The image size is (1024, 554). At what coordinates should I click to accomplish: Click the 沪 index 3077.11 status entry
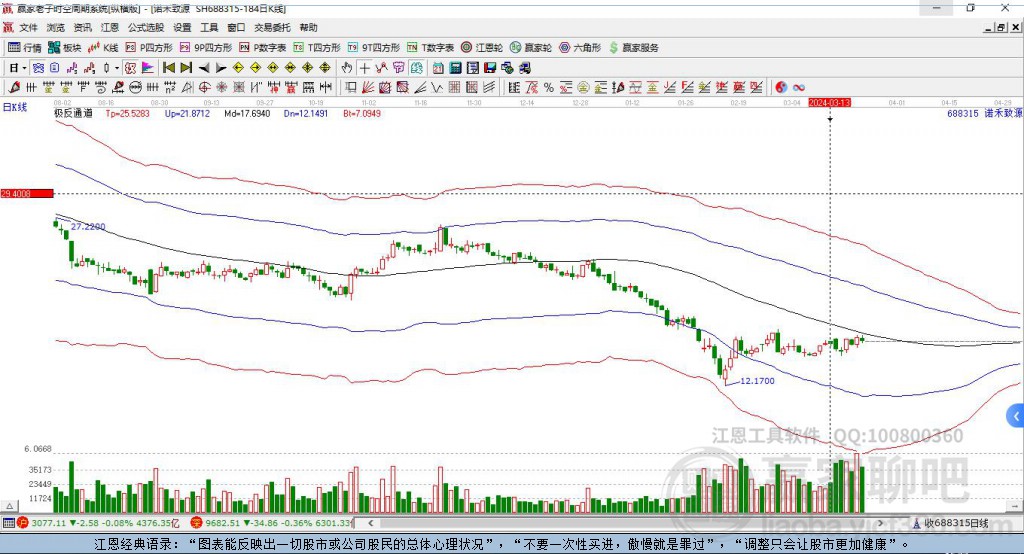(x=98, y=523)
